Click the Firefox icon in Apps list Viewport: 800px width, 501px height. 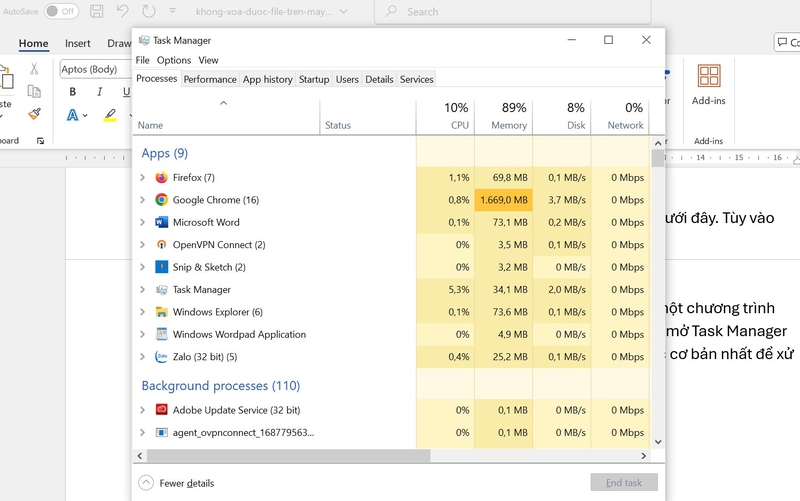pos(161,178)
